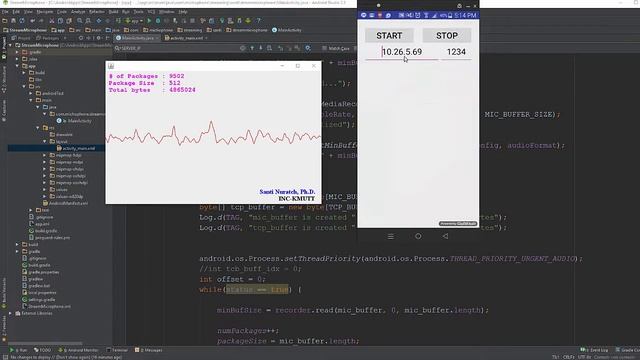Image resolution: width=640 pixels, height=360 pixels.
Task: Select settings.gradle in the project tree
Action: pos(38,300)
